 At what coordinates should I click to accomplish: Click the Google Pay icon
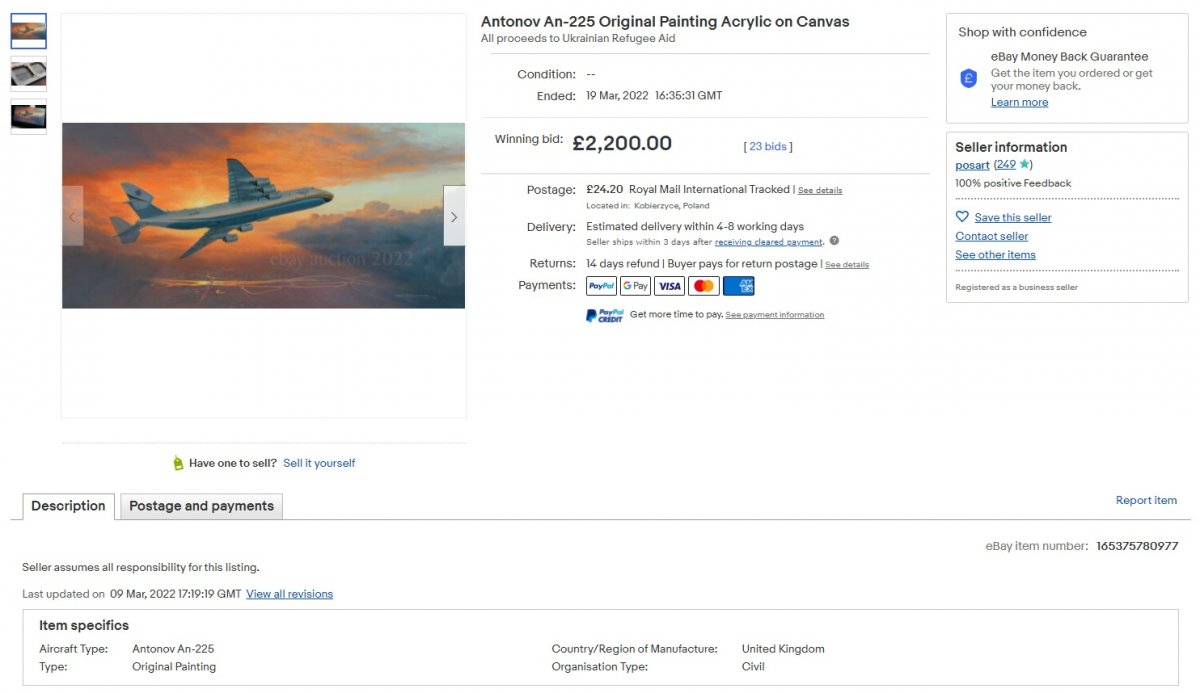[635, 286]
